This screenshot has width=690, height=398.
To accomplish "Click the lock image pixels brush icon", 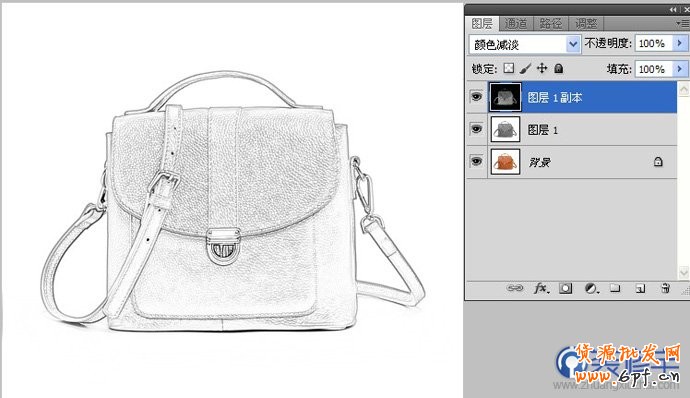I will pos(525,68).
